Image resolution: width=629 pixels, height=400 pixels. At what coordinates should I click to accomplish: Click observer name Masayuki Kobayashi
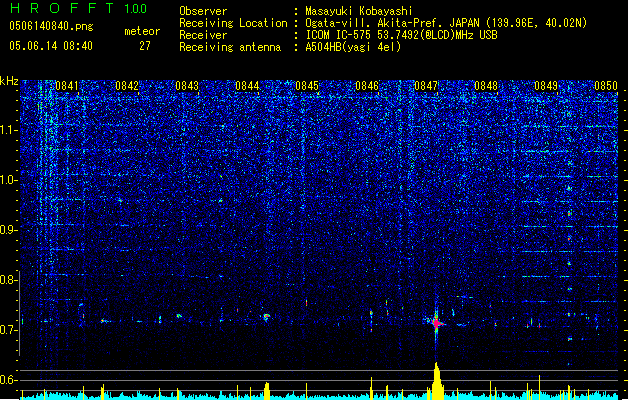(359, 11)
